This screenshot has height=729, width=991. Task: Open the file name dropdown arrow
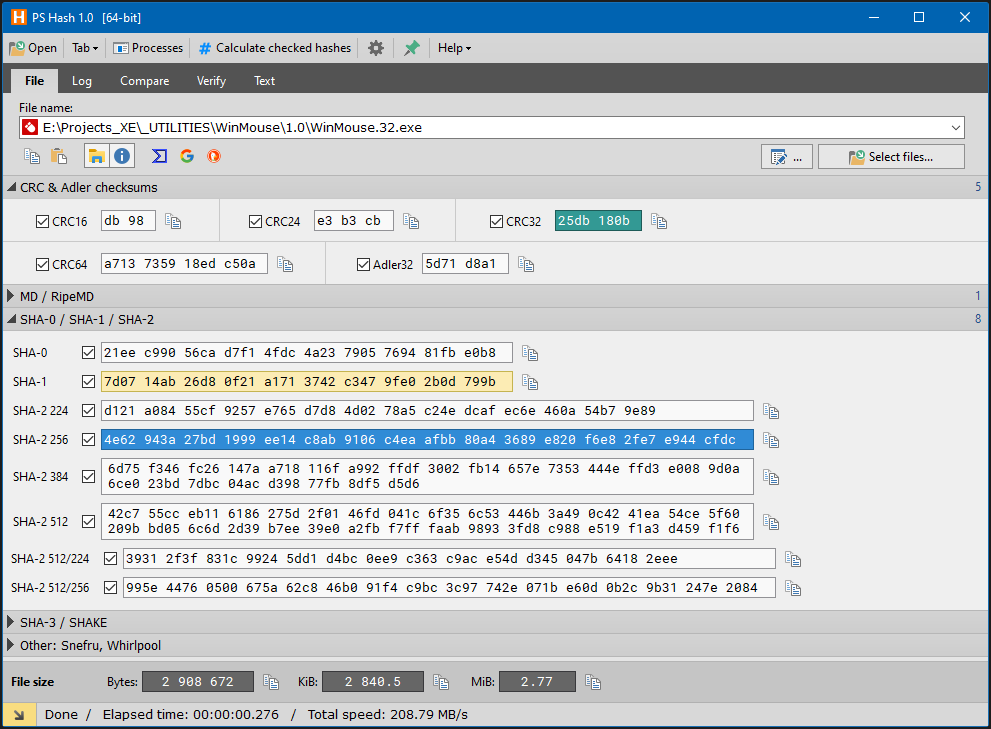point(956,128)
